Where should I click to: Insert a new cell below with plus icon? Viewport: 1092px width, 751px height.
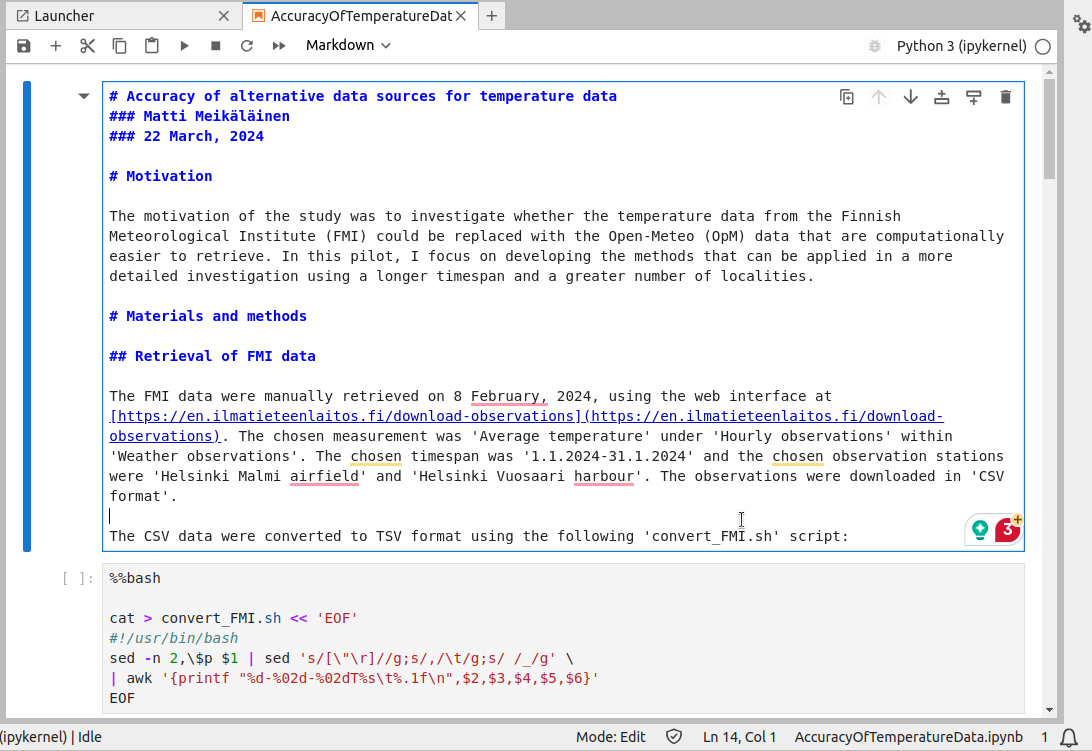pos(56,46)
